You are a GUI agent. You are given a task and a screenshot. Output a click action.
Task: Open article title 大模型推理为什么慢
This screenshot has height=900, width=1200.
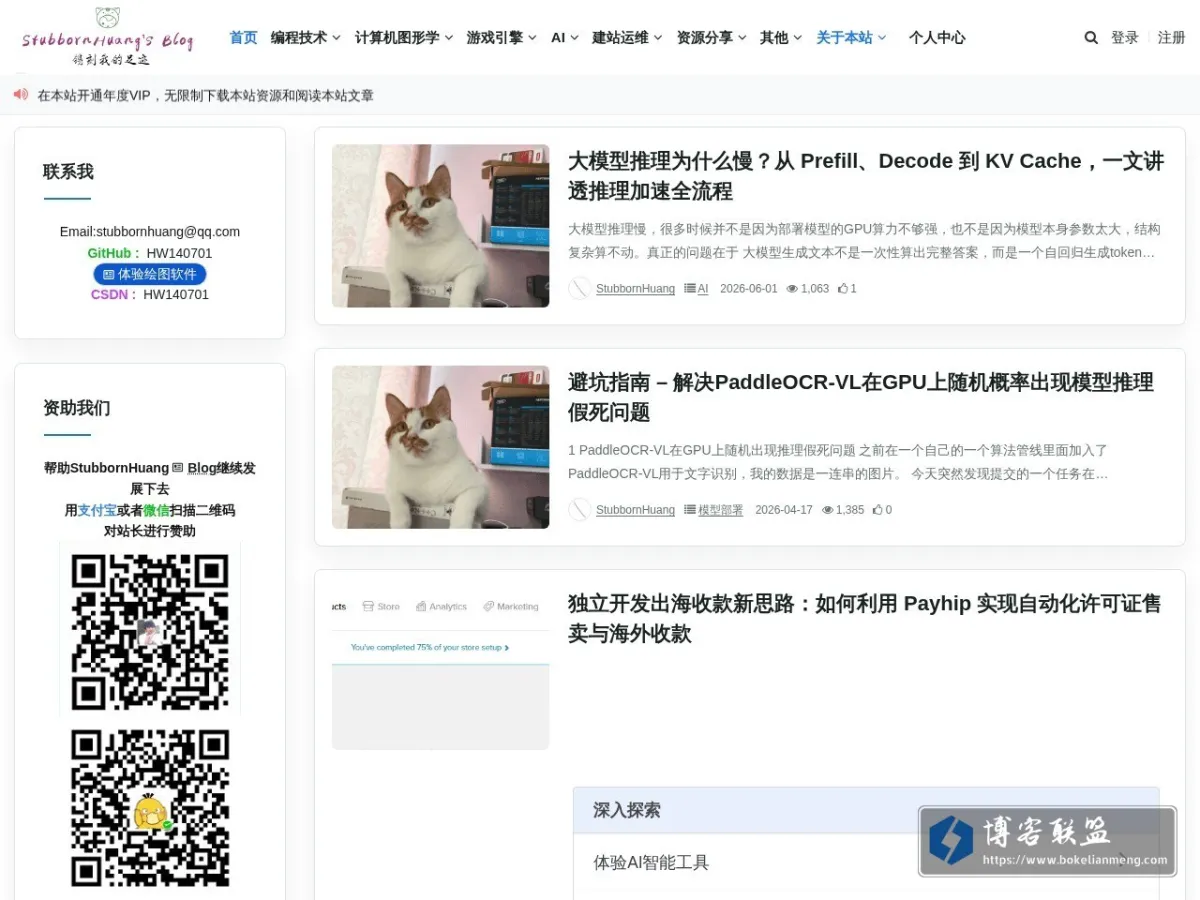(x=866, y=176)
